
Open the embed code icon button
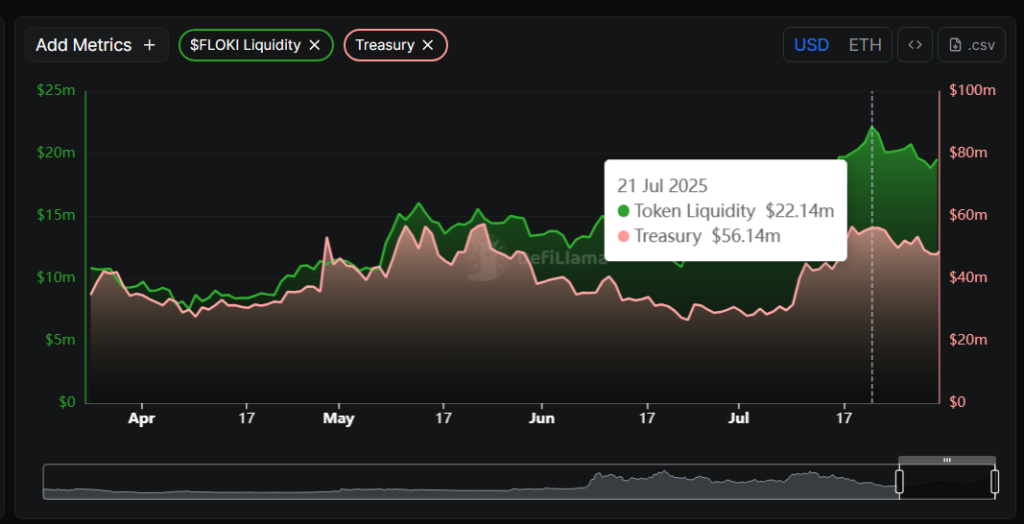click(x=913, y=45)
